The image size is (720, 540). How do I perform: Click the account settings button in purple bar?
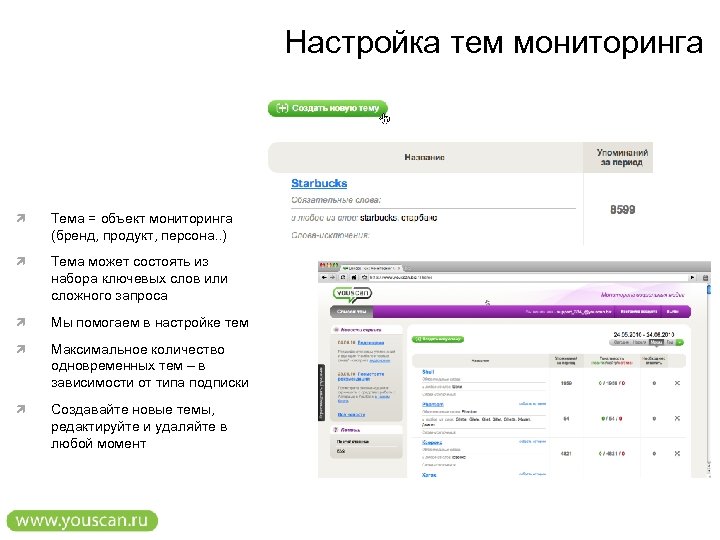tap(639, 311)
